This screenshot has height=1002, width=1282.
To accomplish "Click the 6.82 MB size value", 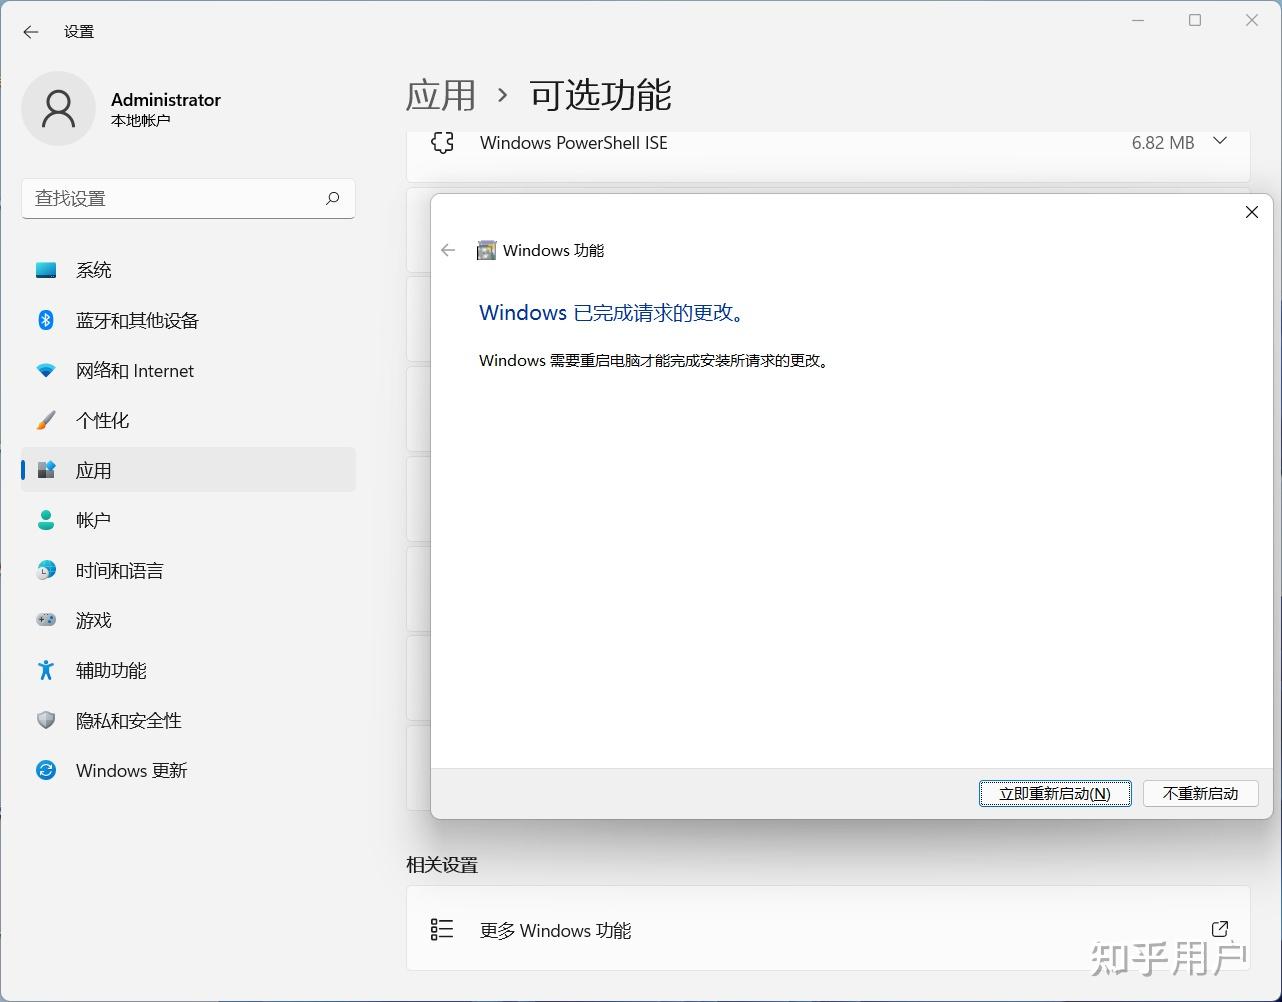I will [x=1163, y=143].
